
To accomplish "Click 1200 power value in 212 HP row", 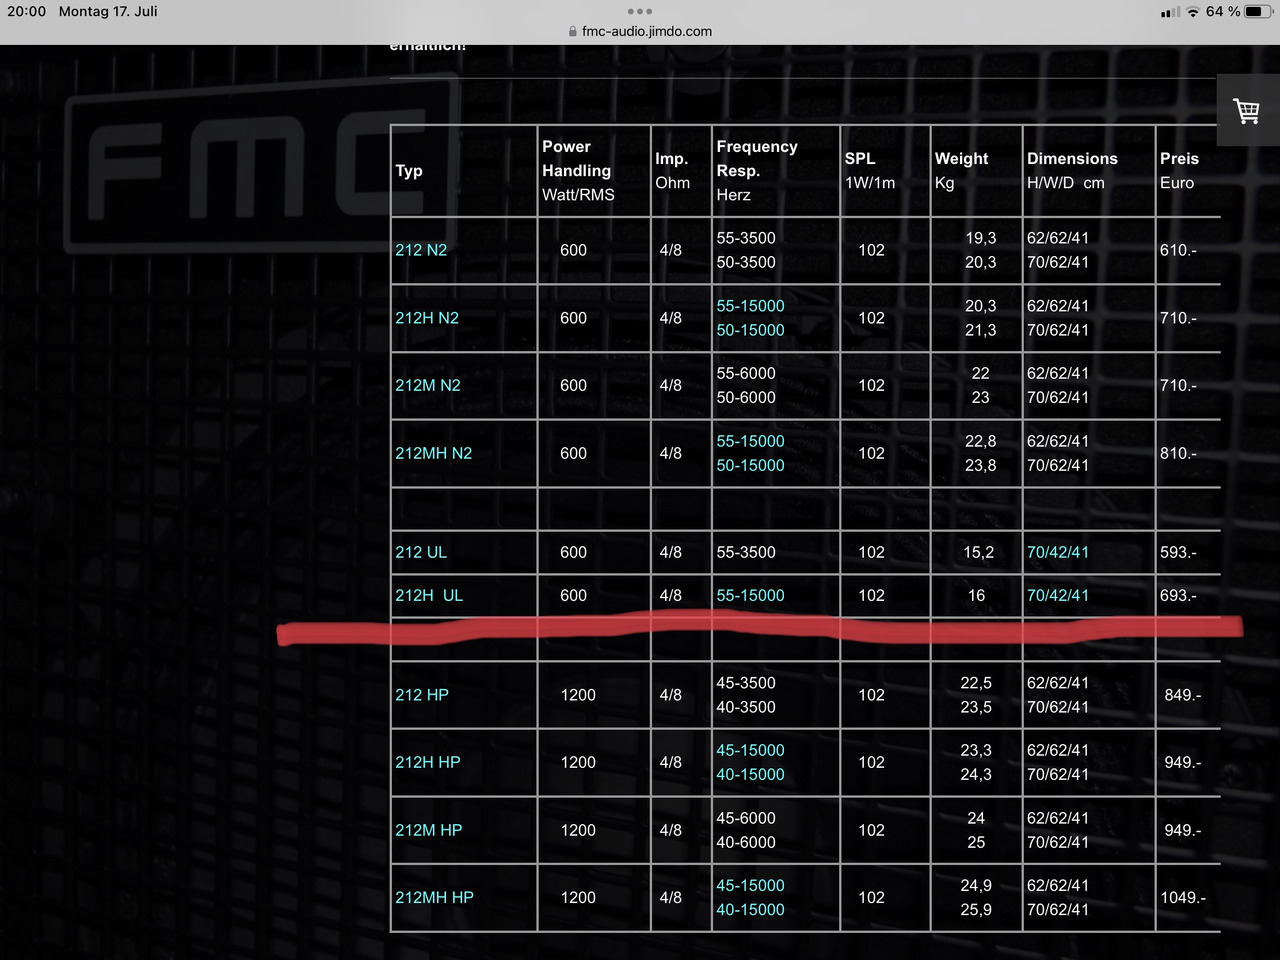I will point(578,695).
